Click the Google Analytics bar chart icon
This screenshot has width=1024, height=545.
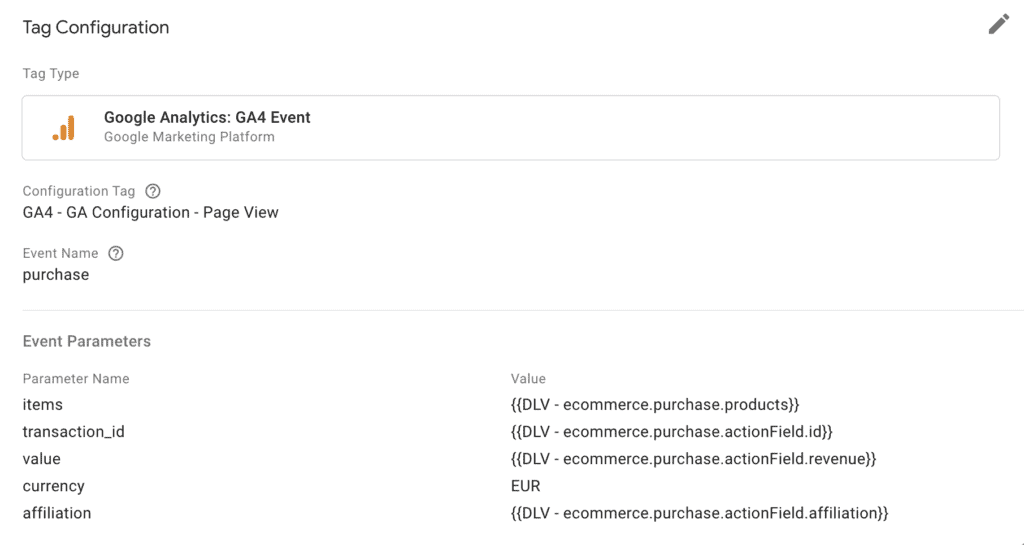[x=62, y=127]
